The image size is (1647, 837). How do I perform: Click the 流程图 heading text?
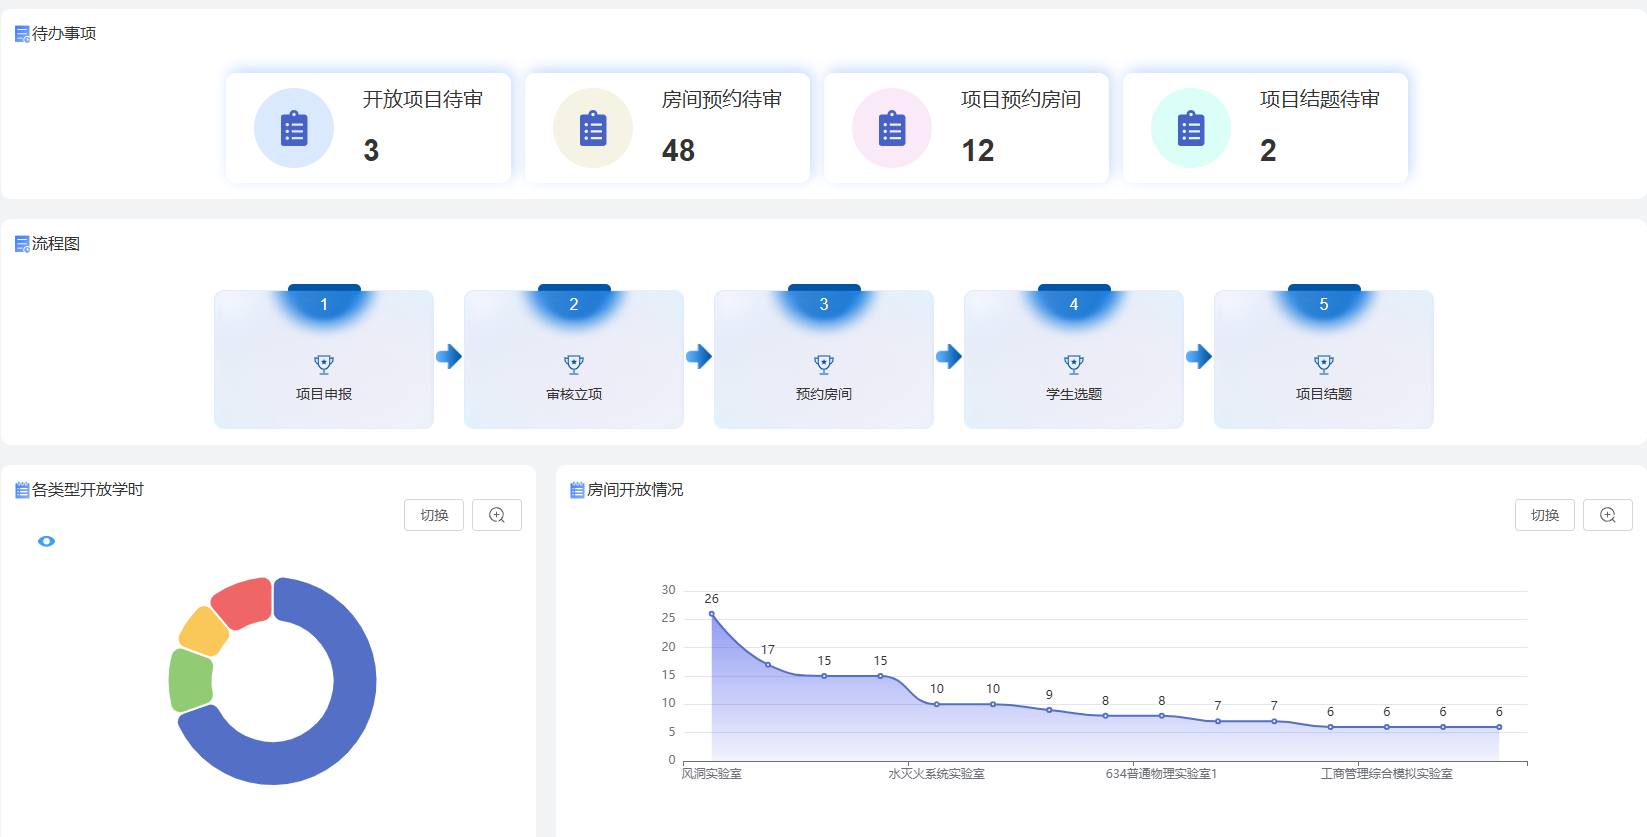[x=56, y=244]
